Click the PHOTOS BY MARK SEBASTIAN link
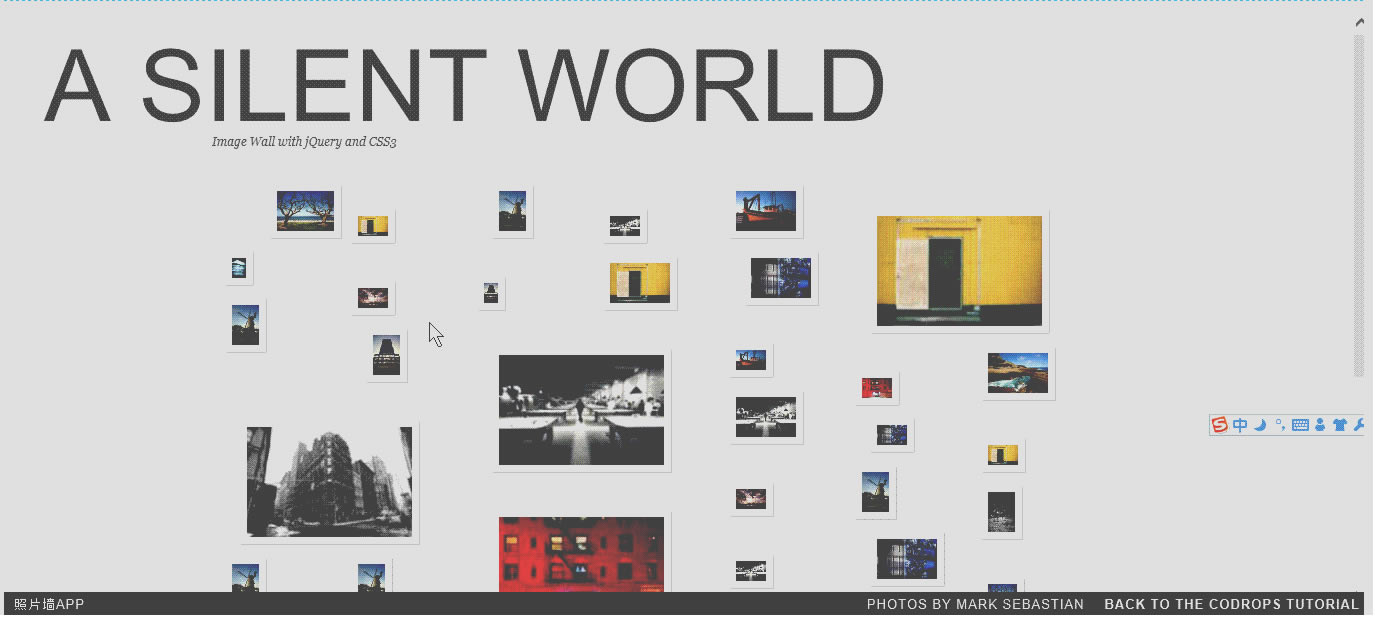Image resolution: width=1375 pixels, height=617 pixels. 975,604
